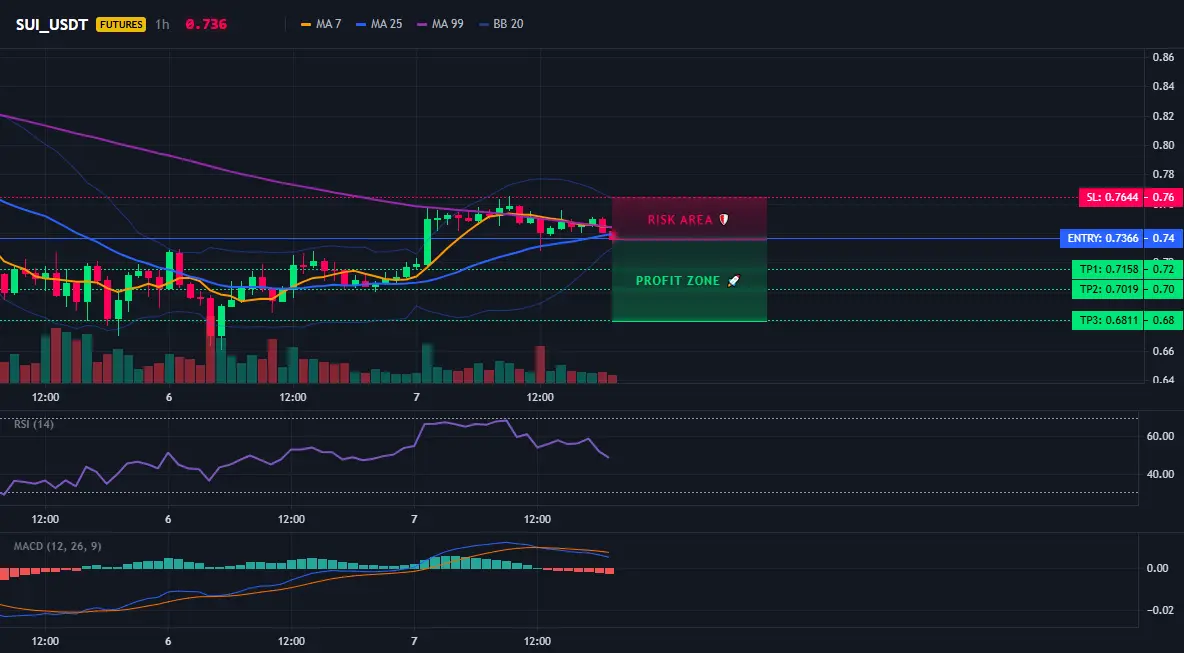The height and width of the screenshot is (653, 1184).
Task: Click the TP2: 0.7019 label
Action: (x=1108, y=289)
